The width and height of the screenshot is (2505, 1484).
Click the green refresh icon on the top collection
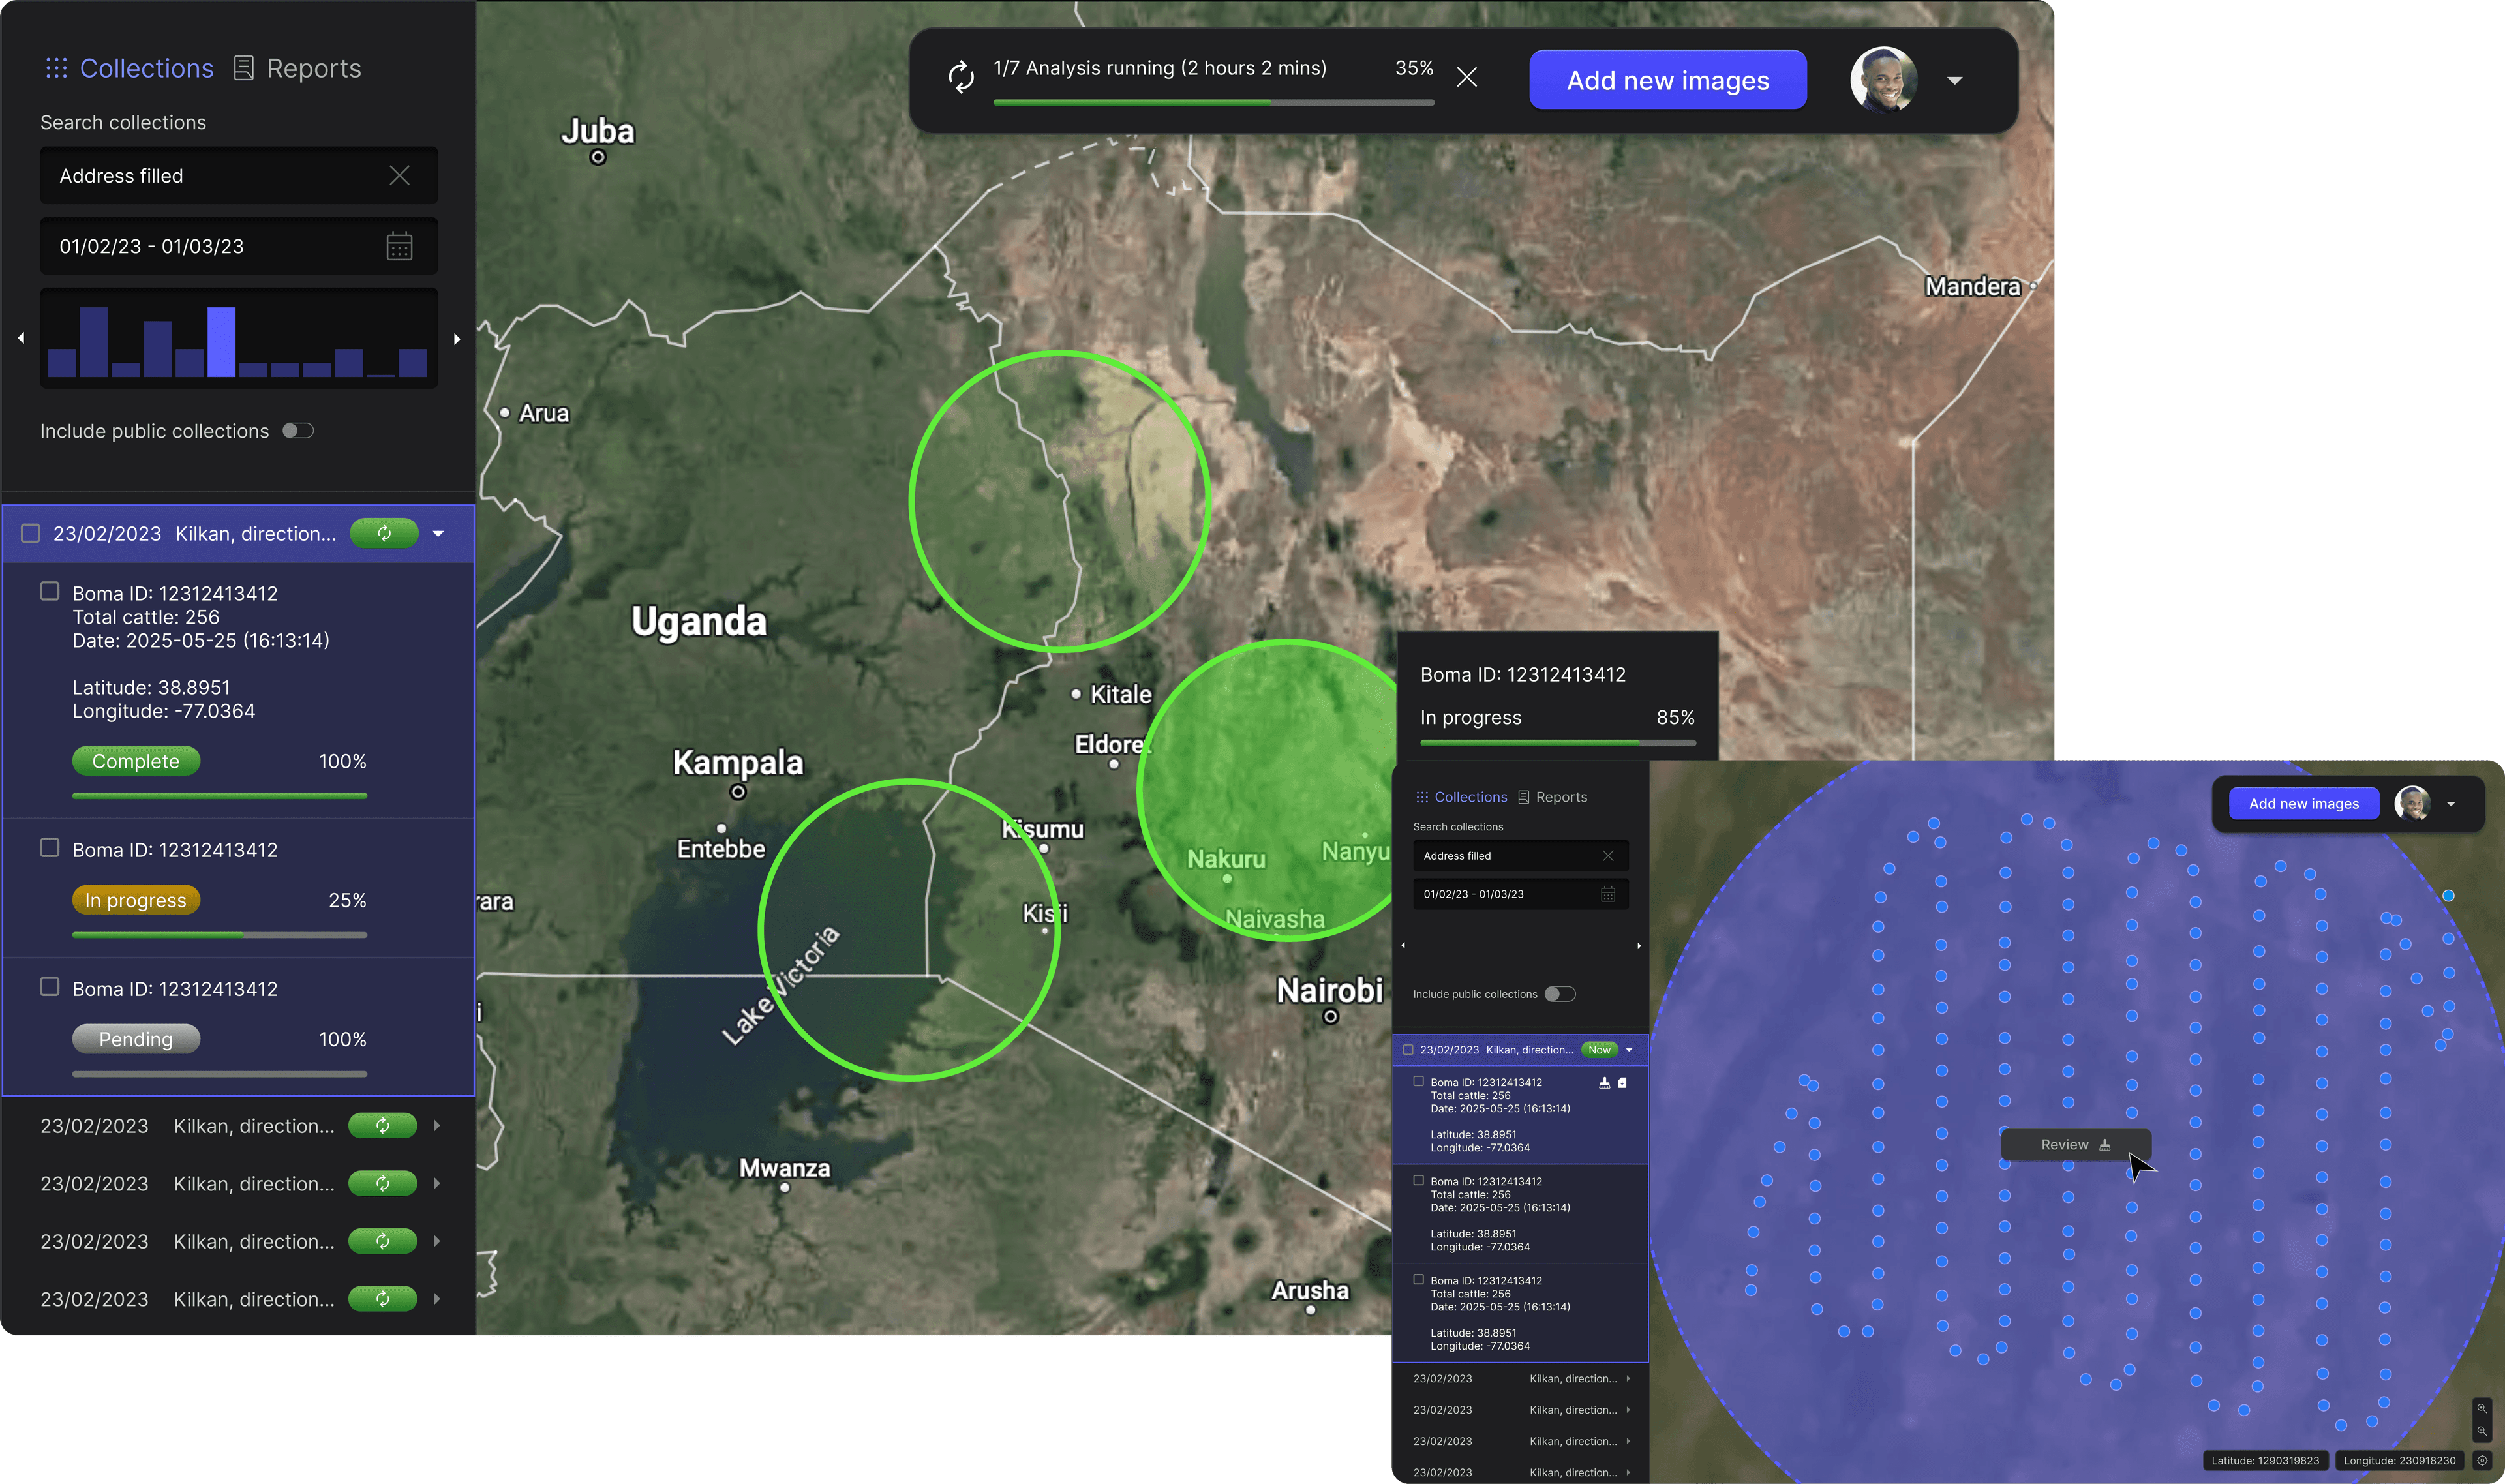[x=384, y=533]
